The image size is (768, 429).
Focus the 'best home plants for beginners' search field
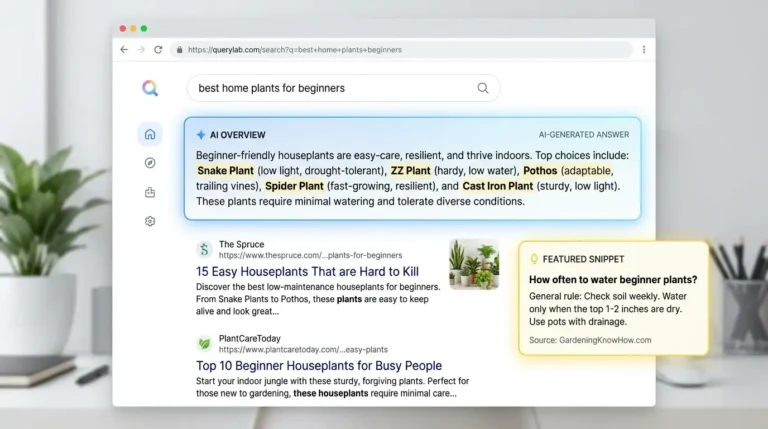pyautogui.click(x=343, y=88)
